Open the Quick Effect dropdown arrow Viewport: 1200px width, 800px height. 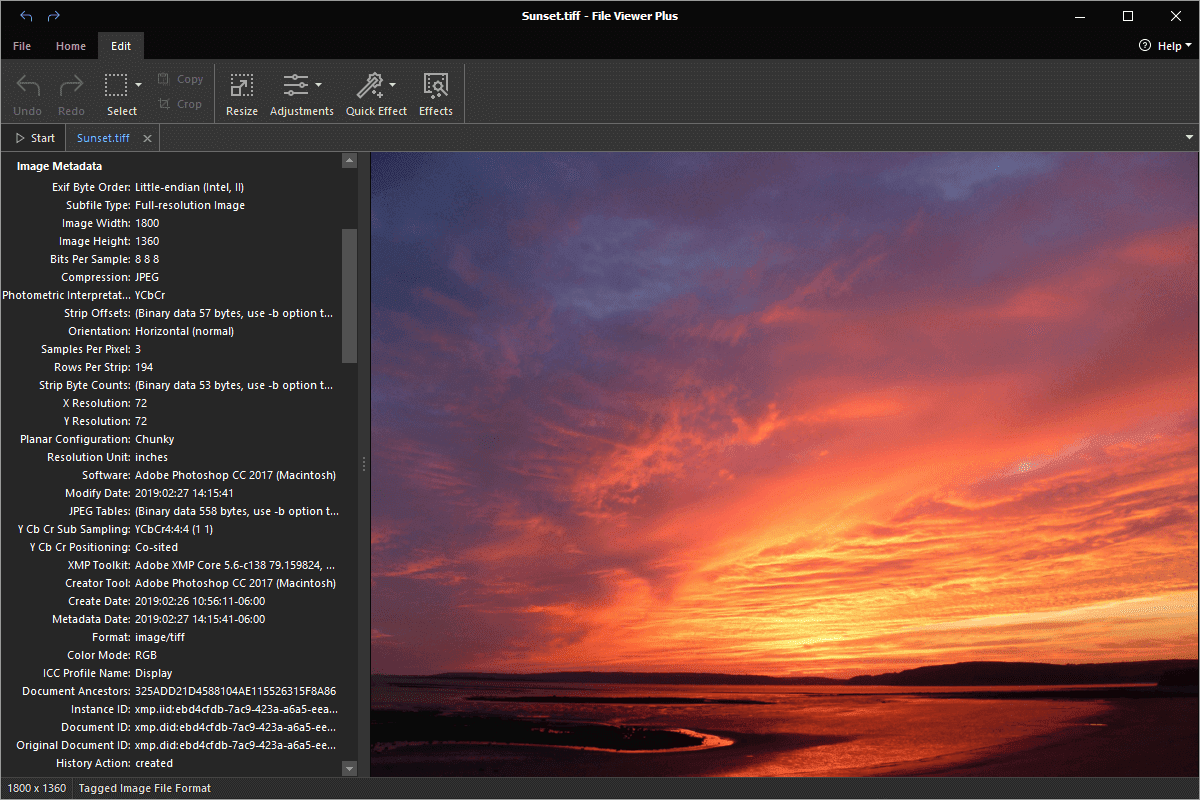point(392,85)
